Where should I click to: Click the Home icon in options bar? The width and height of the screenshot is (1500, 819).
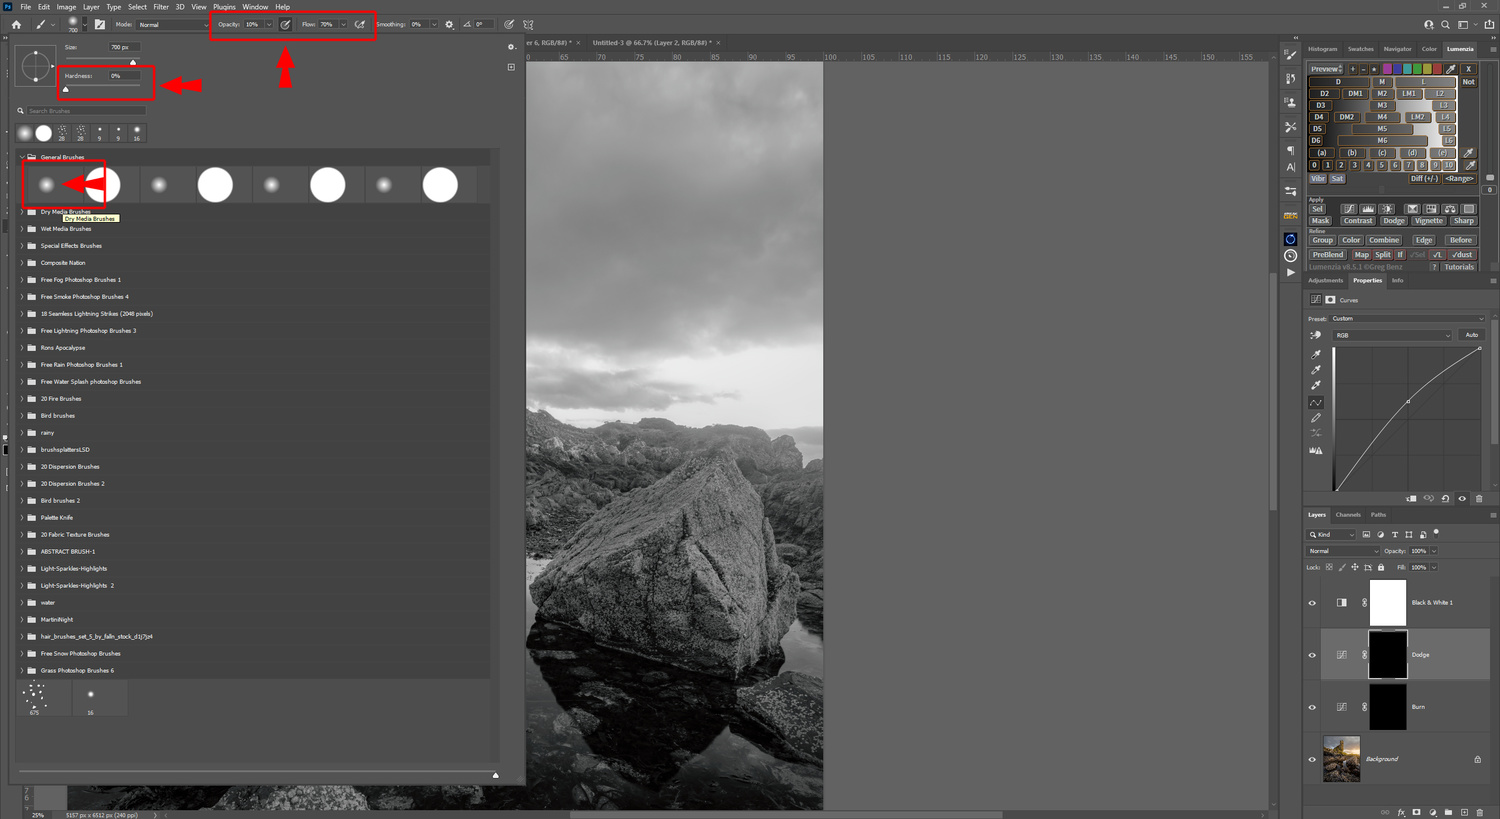[x=16, y=24]
